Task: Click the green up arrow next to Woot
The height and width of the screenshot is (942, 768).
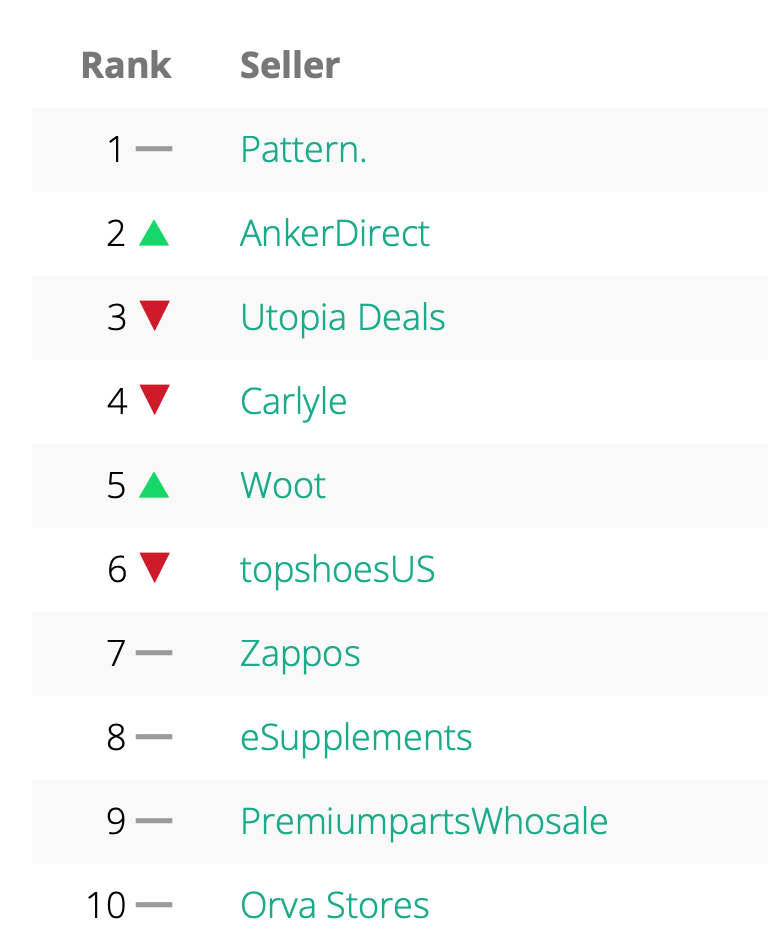Action: (x=154, y=485)
